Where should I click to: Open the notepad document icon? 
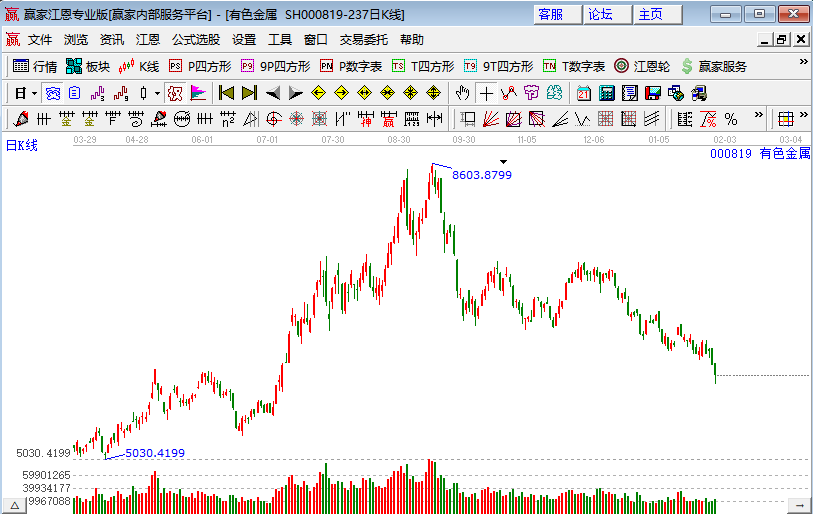[629, 93]
